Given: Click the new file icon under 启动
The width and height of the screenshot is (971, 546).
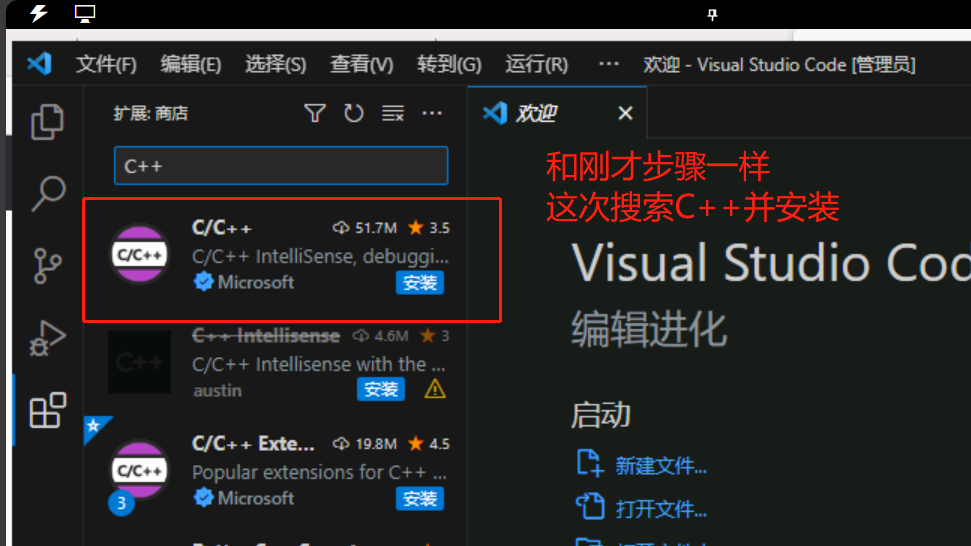Looking at the screenshot, I should coord(590,464).
